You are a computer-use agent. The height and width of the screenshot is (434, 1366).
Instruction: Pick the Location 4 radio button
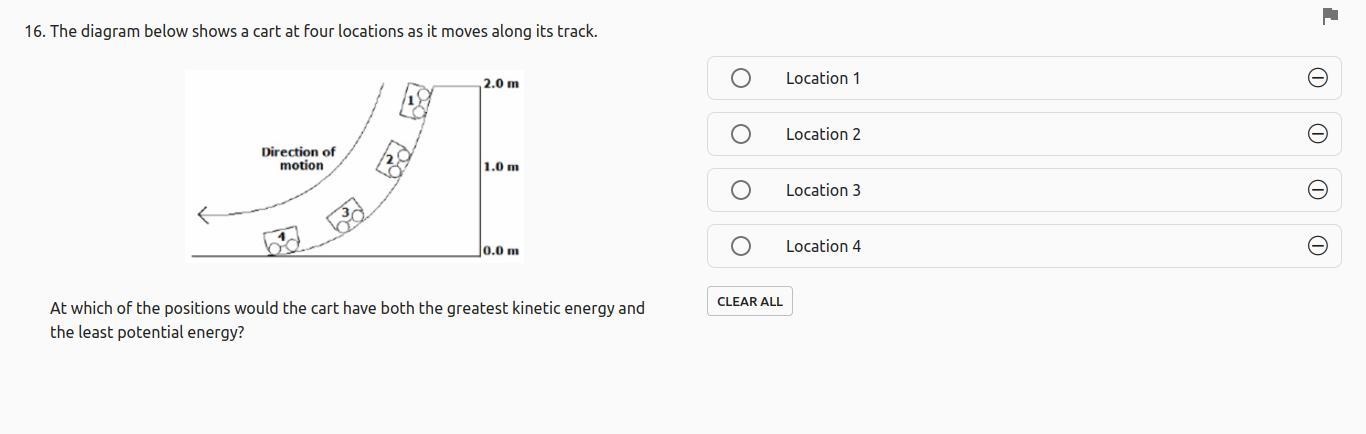(x=741, y=246)
